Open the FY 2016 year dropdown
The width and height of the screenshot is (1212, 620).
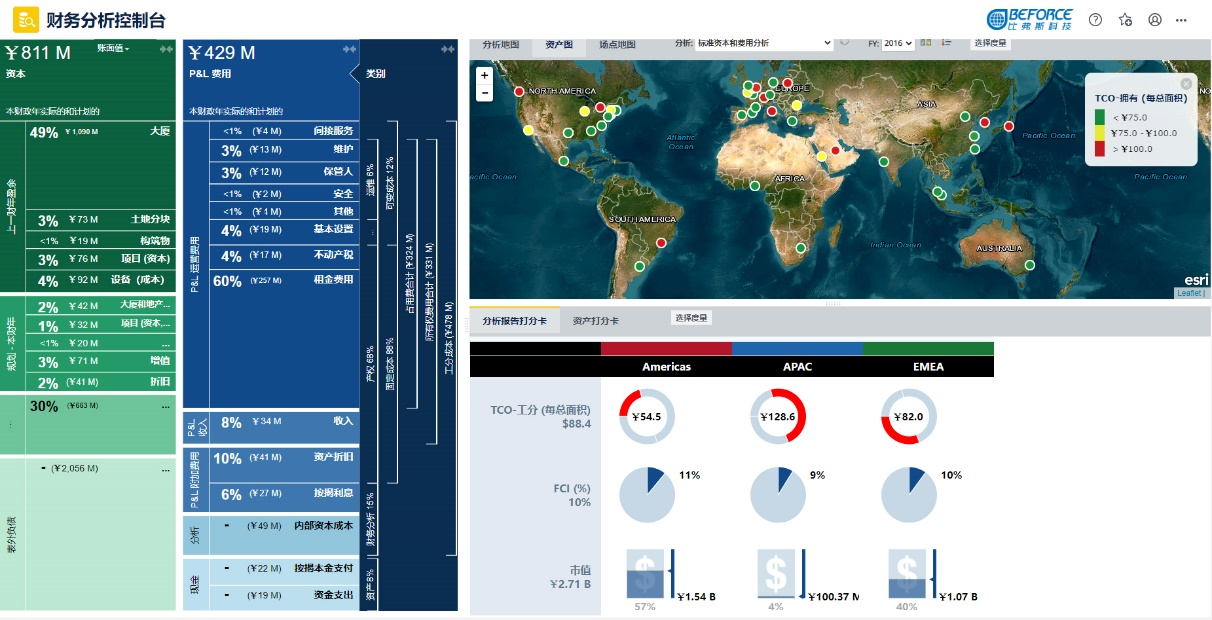[x=898, y=43]
